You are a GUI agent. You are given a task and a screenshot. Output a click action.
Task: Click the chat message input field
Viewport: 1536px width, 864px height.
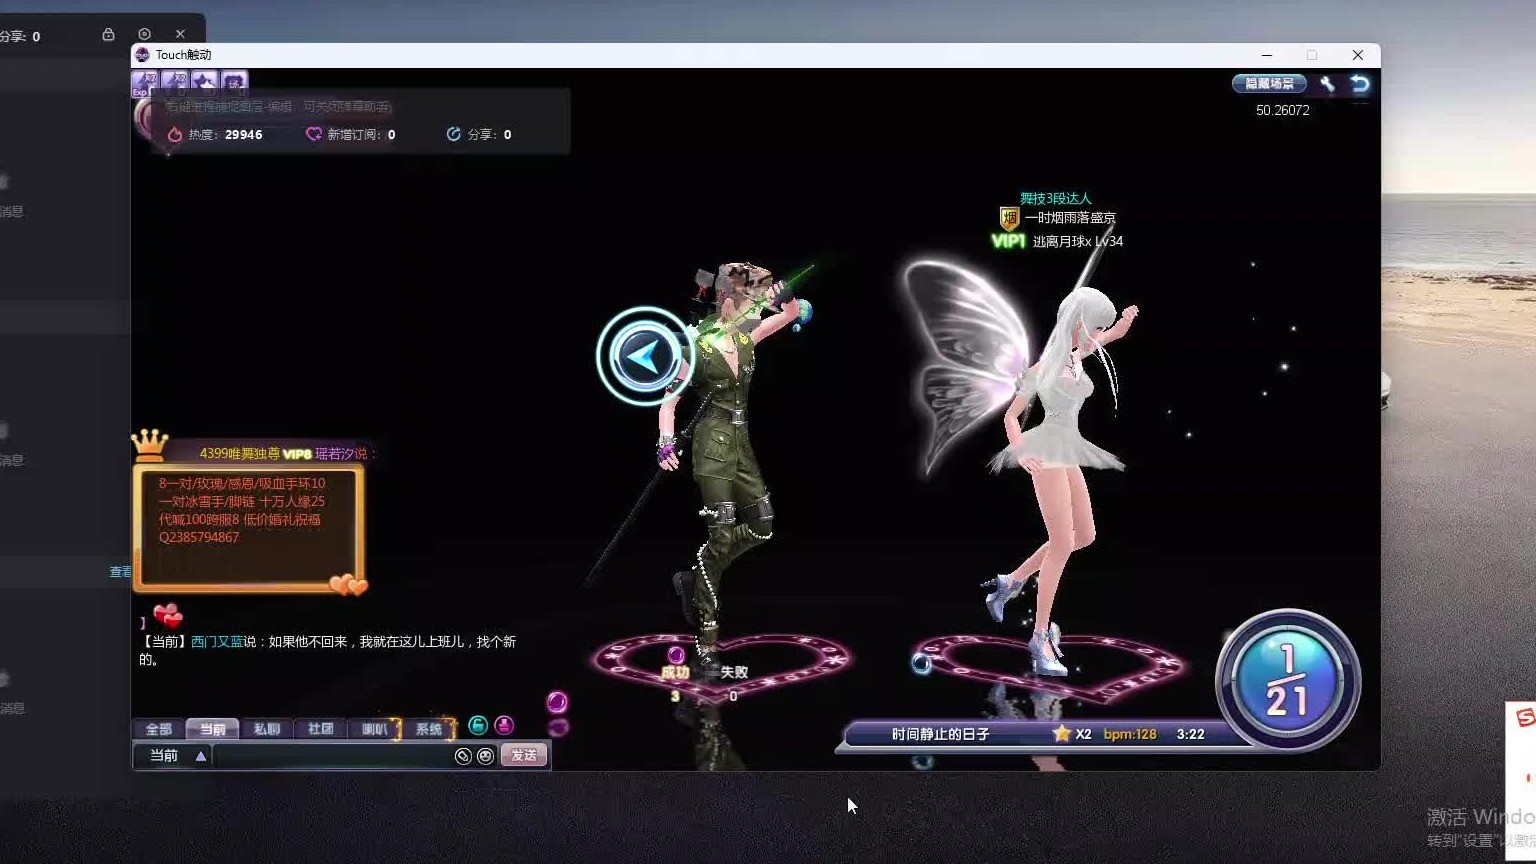tap(332, 756)
